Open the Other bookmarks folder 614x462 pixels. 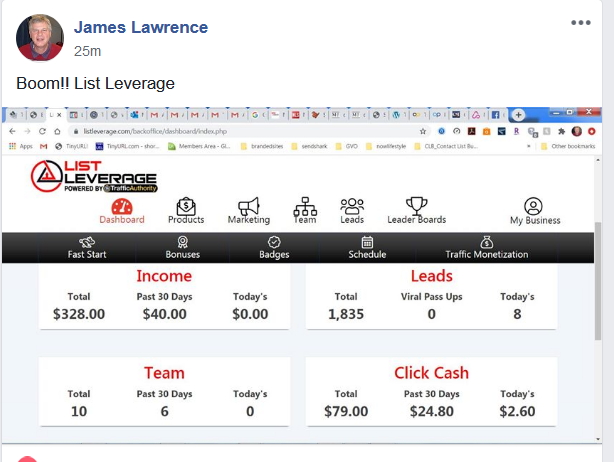point(568,146)
